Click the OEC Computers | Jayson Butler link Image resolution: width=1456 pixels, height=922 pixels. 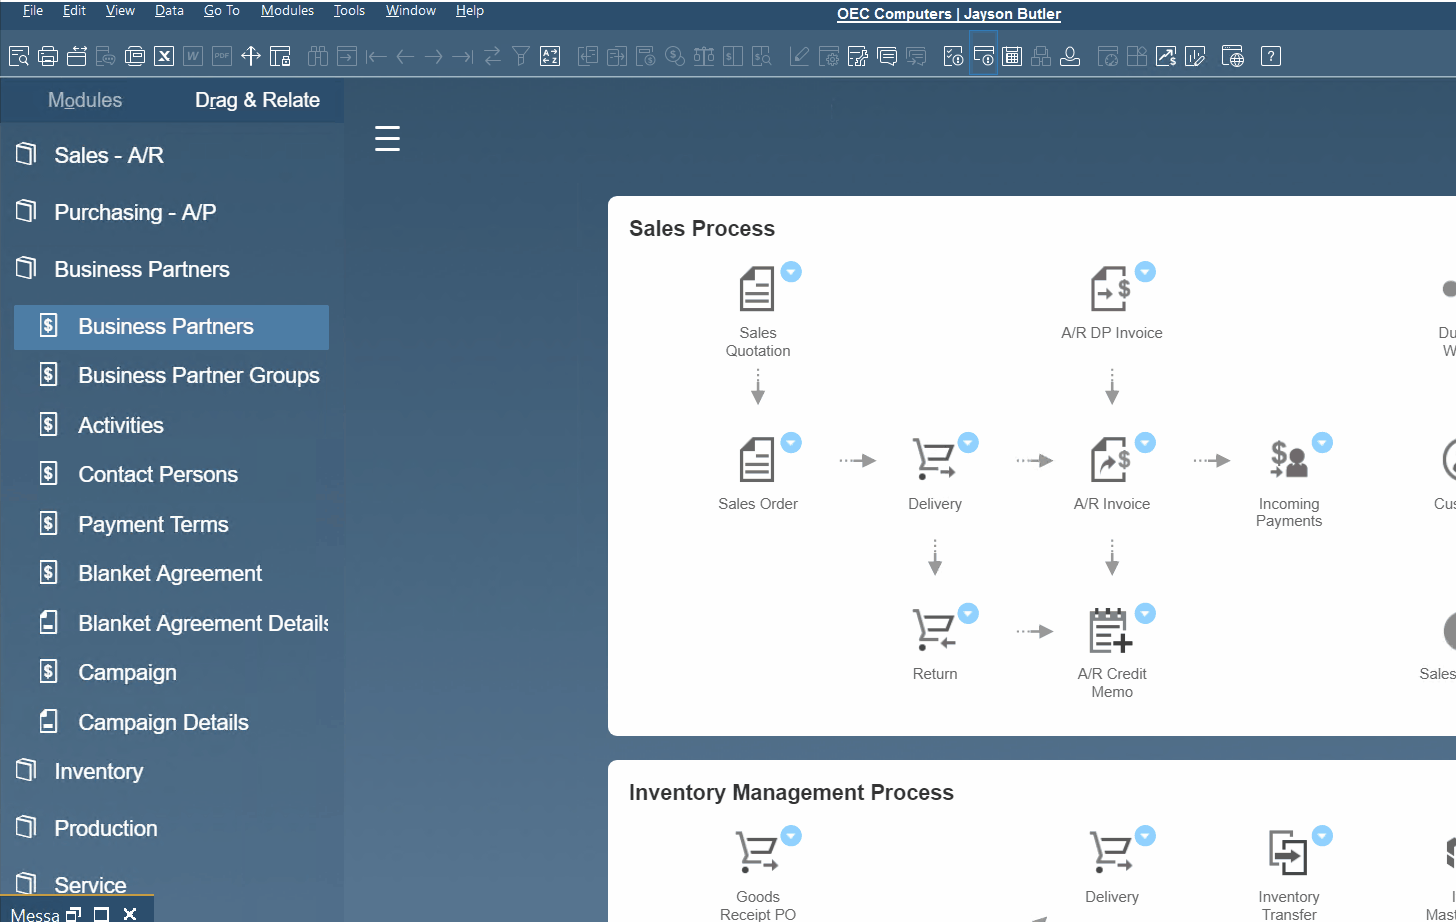click(948, 14)
